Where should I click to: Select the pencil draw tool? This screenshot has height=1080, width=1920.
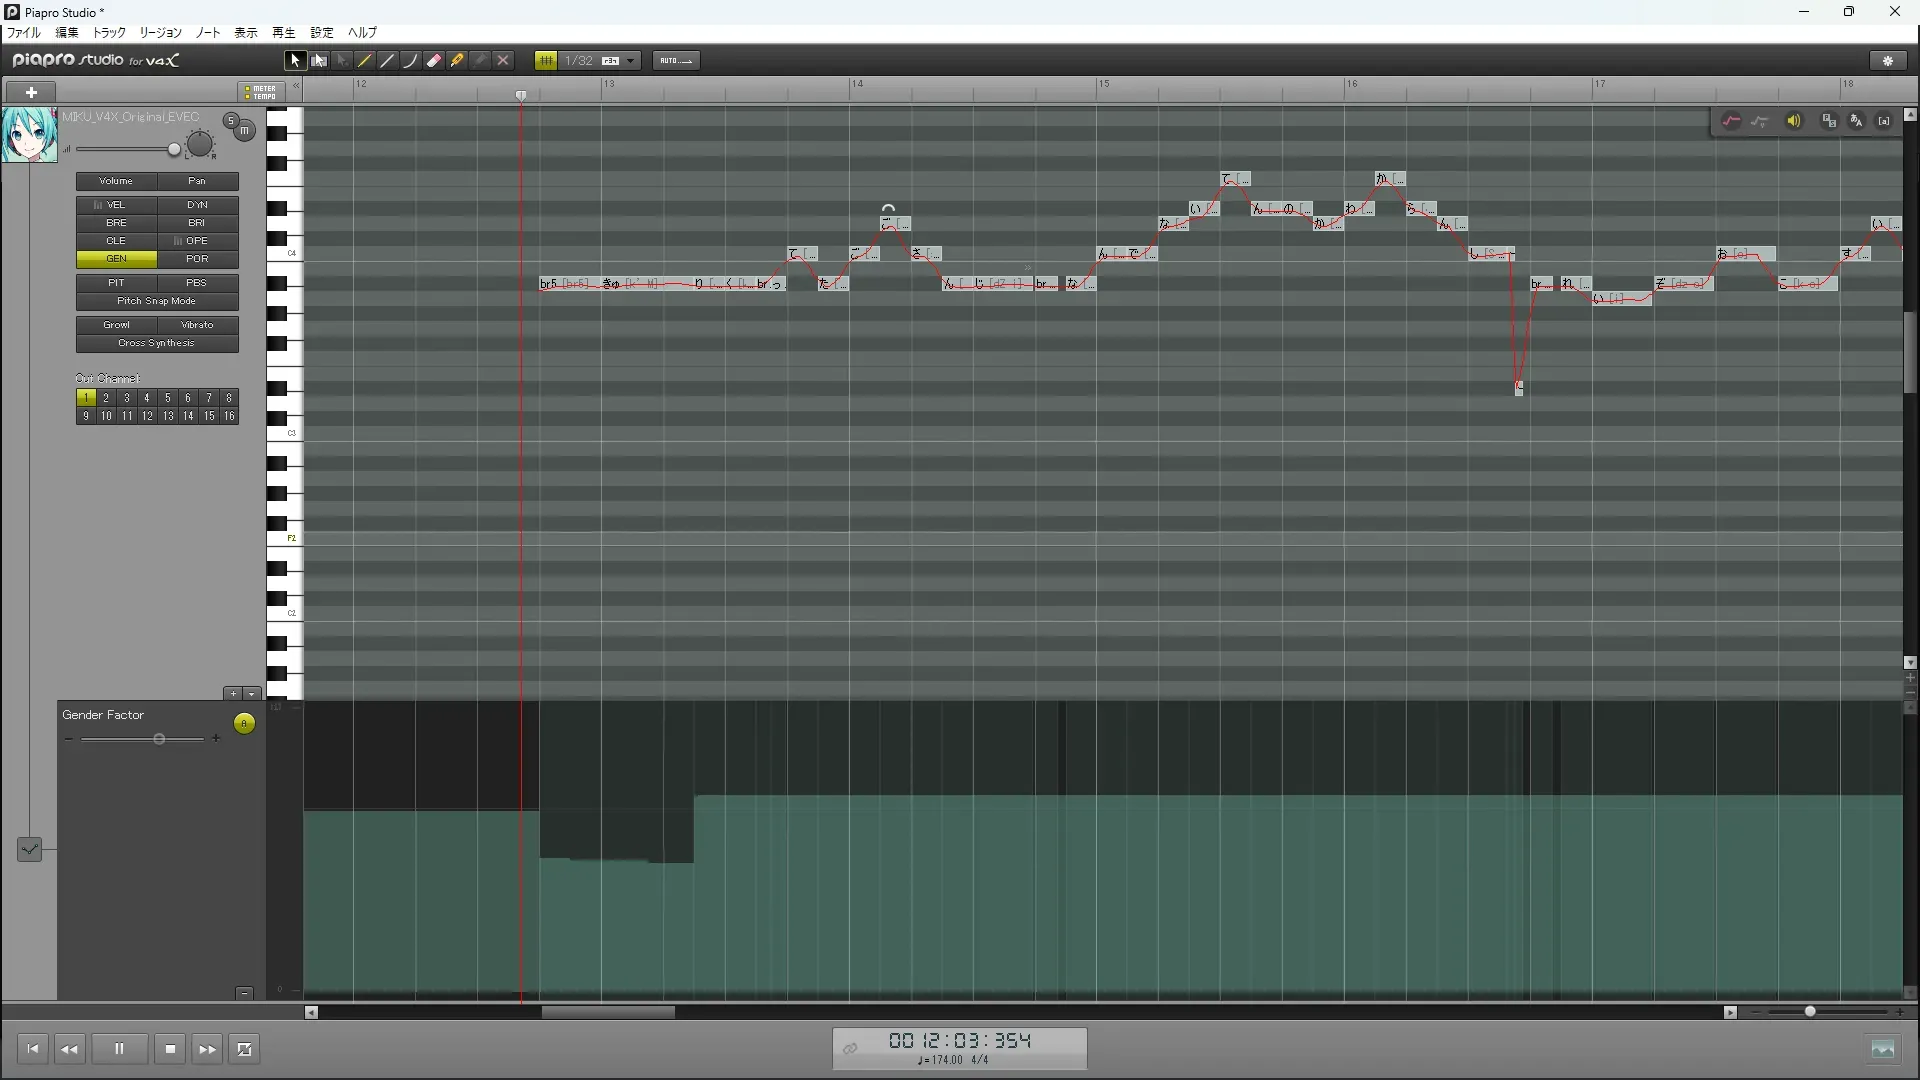point(365,61)
